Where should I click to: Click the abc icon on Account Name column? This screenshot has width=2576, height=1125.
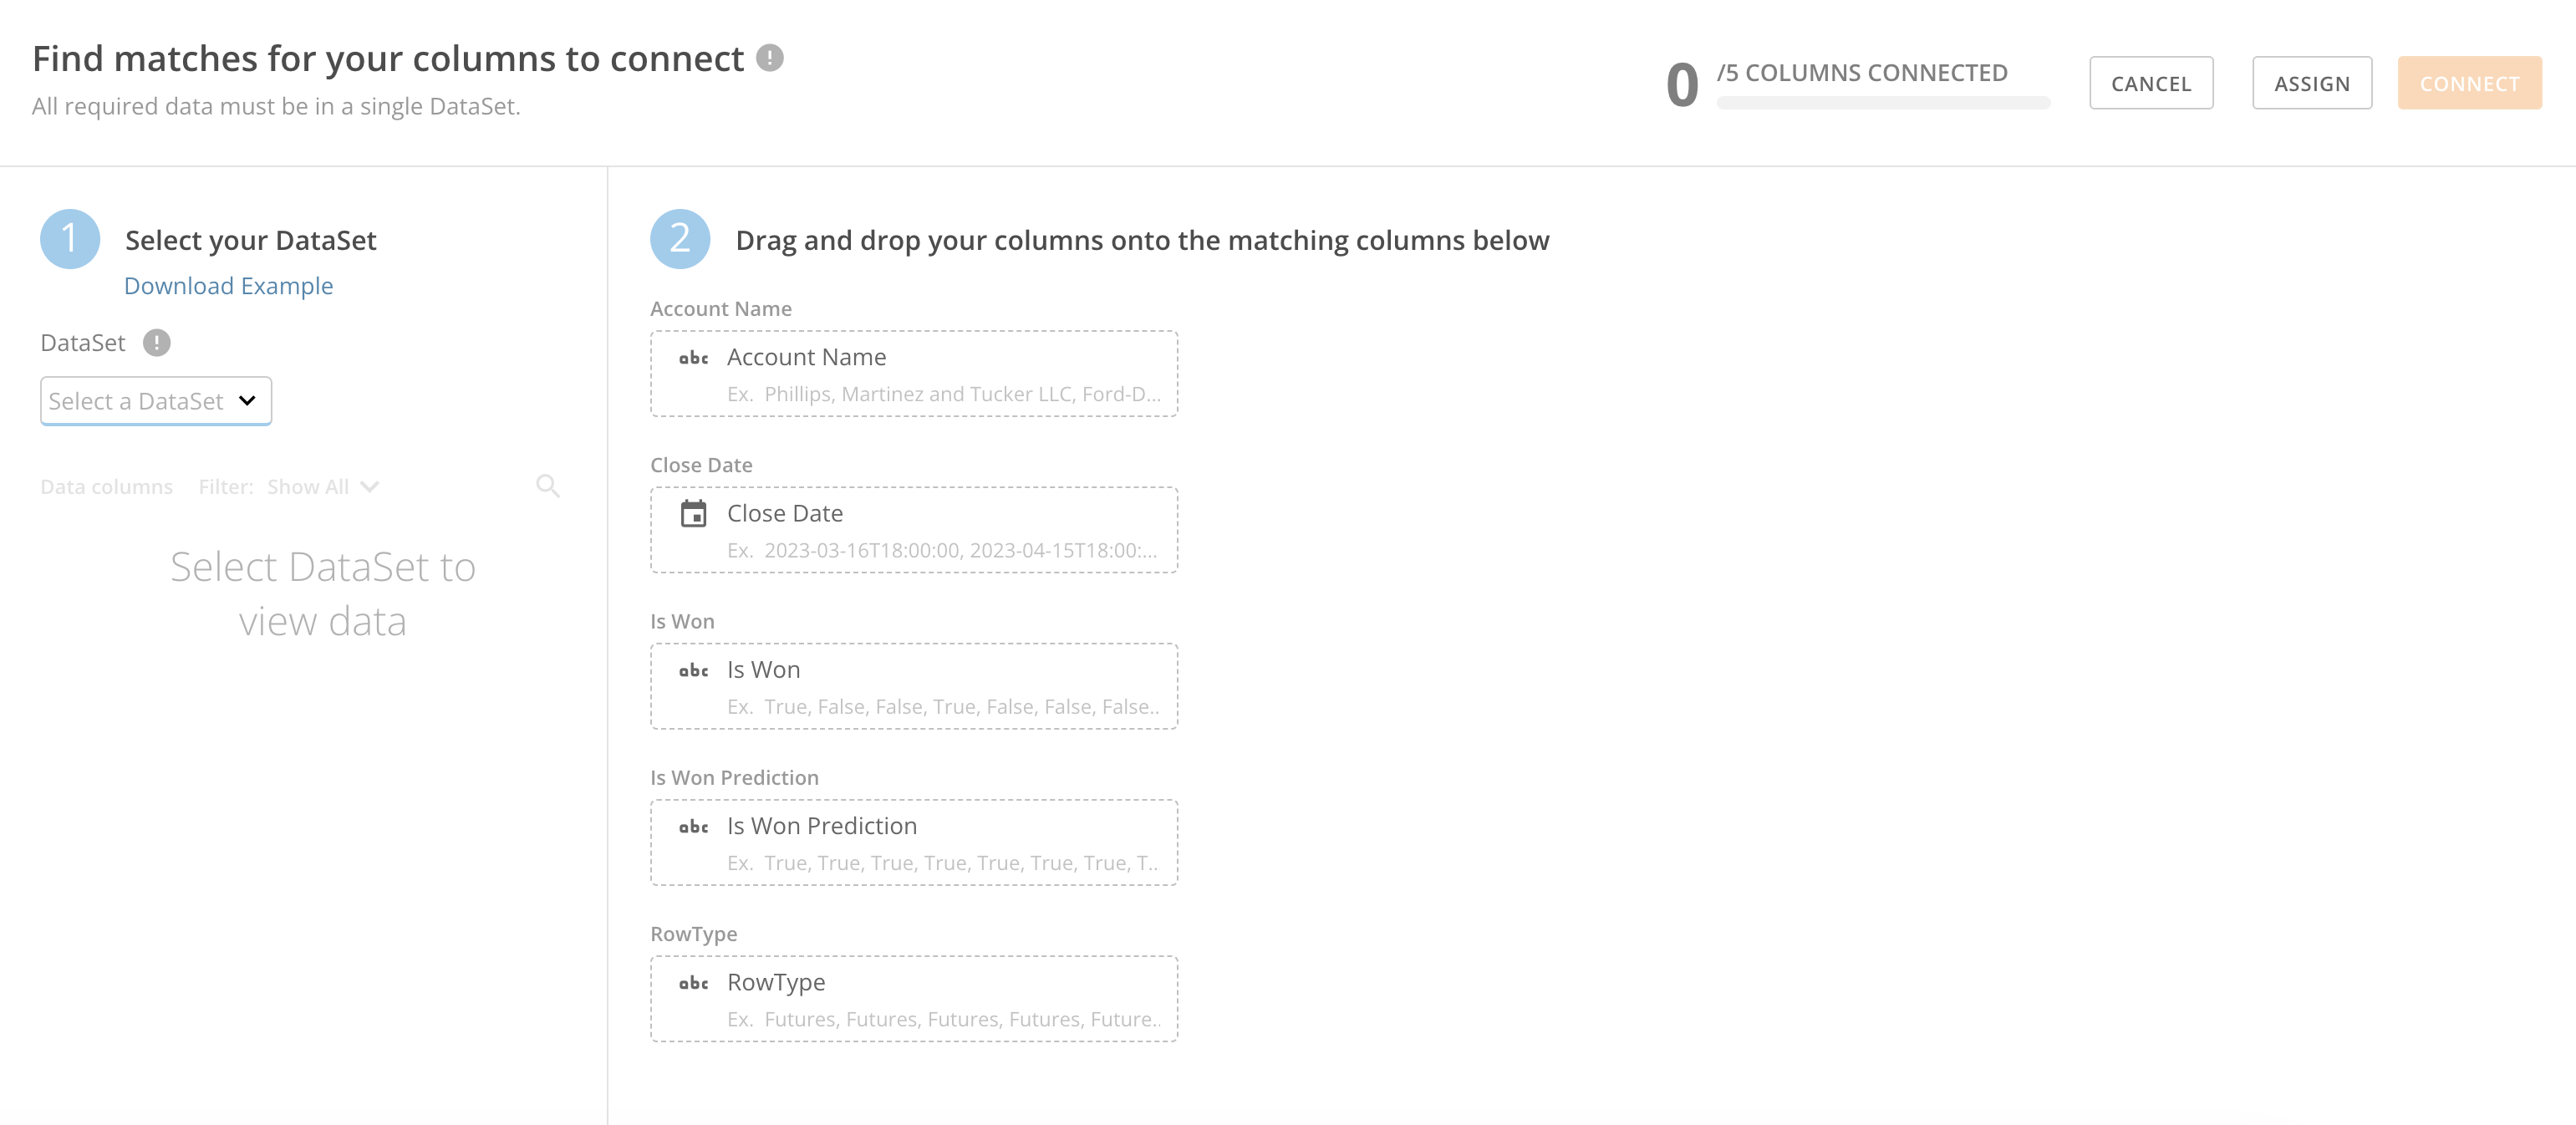(x=695, y=358)
